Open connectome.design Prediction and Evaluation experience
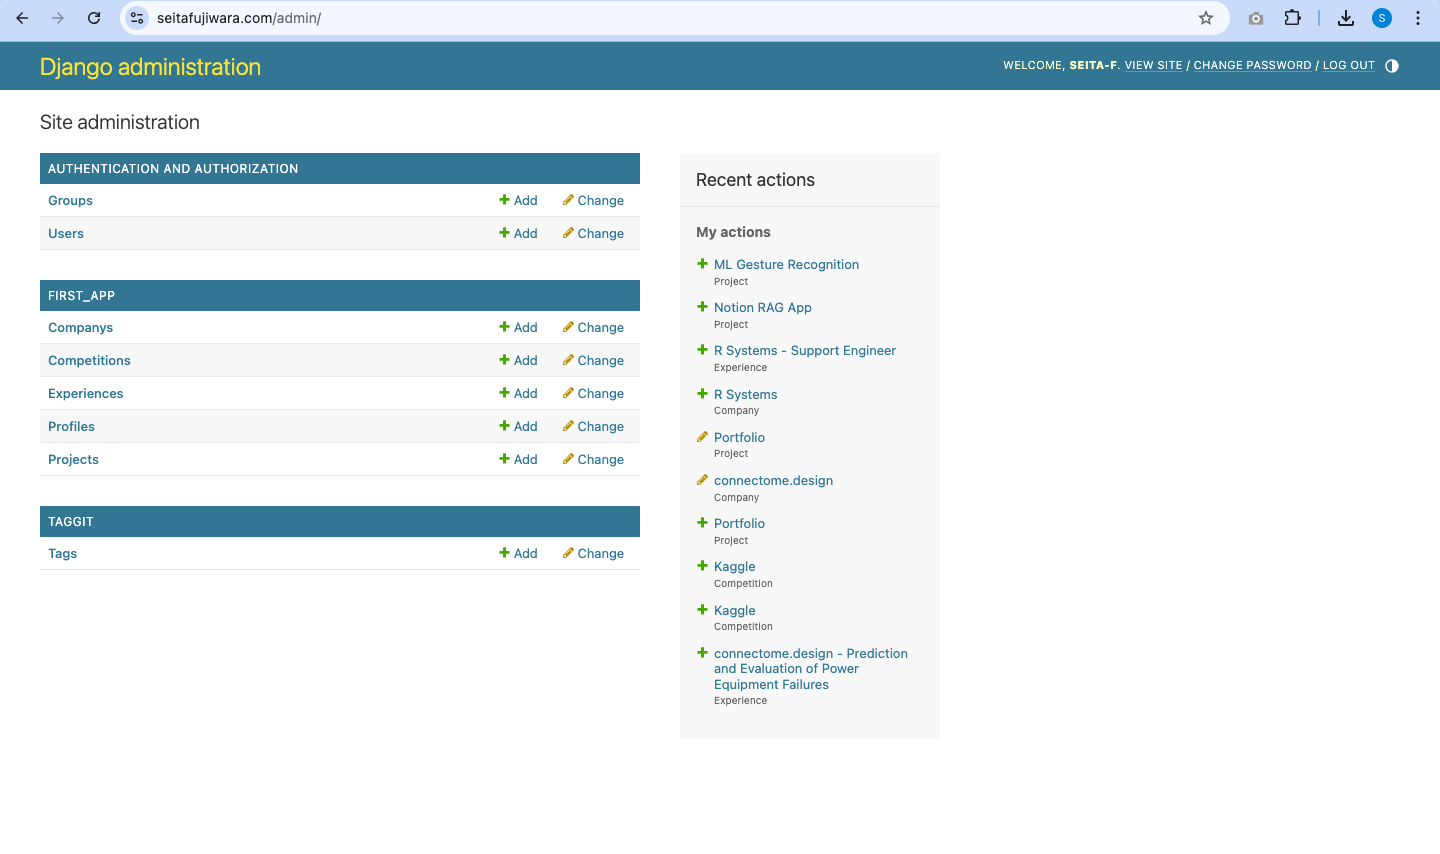This screenshot has height=854, width=1440. point(810,669)
